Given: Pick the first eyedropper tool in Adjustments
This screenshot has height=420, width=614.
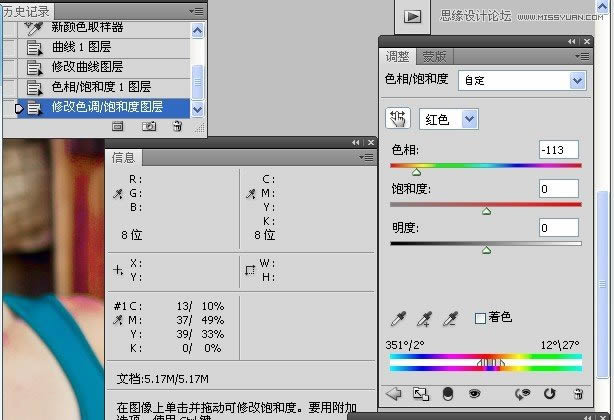Looking at the screenshot, I should (399, 318).
